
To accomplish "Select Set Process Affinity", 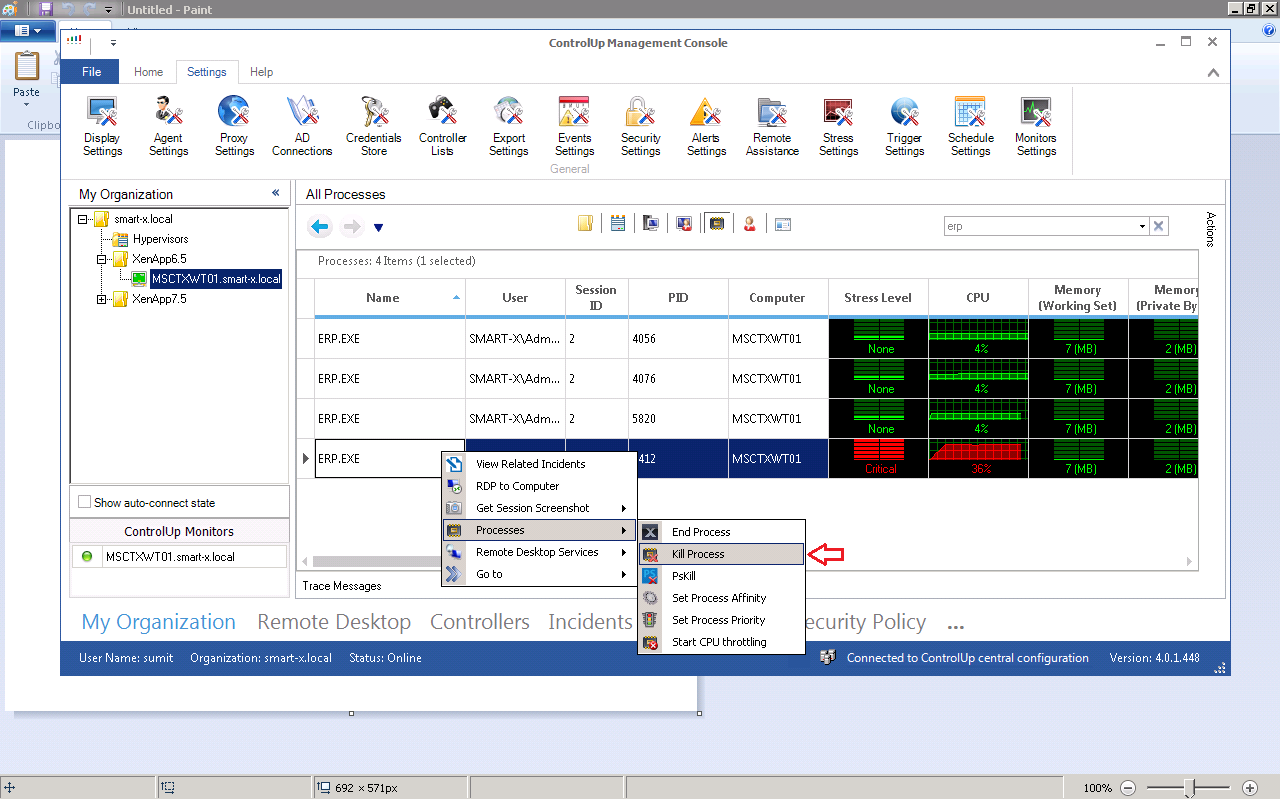I will [722, 598].
